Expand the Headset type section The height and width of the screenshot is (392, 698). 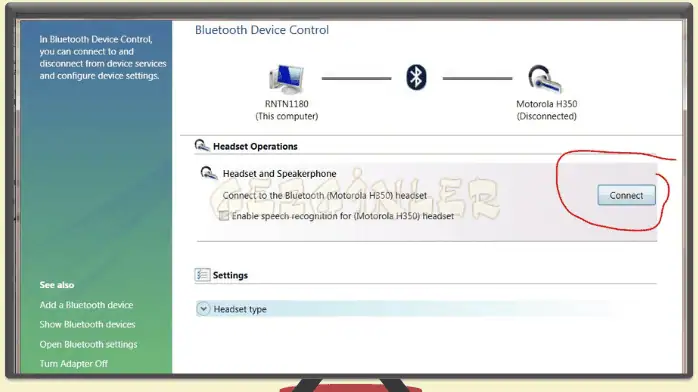pos(203,309)
